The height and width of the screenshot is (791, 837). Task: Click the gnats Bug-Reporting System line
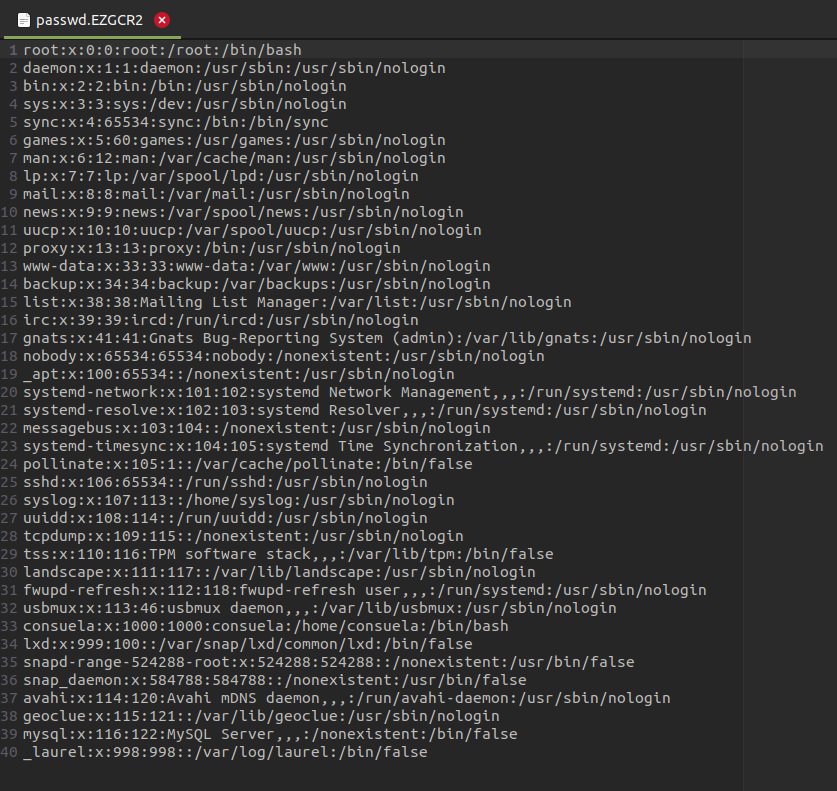387,338
